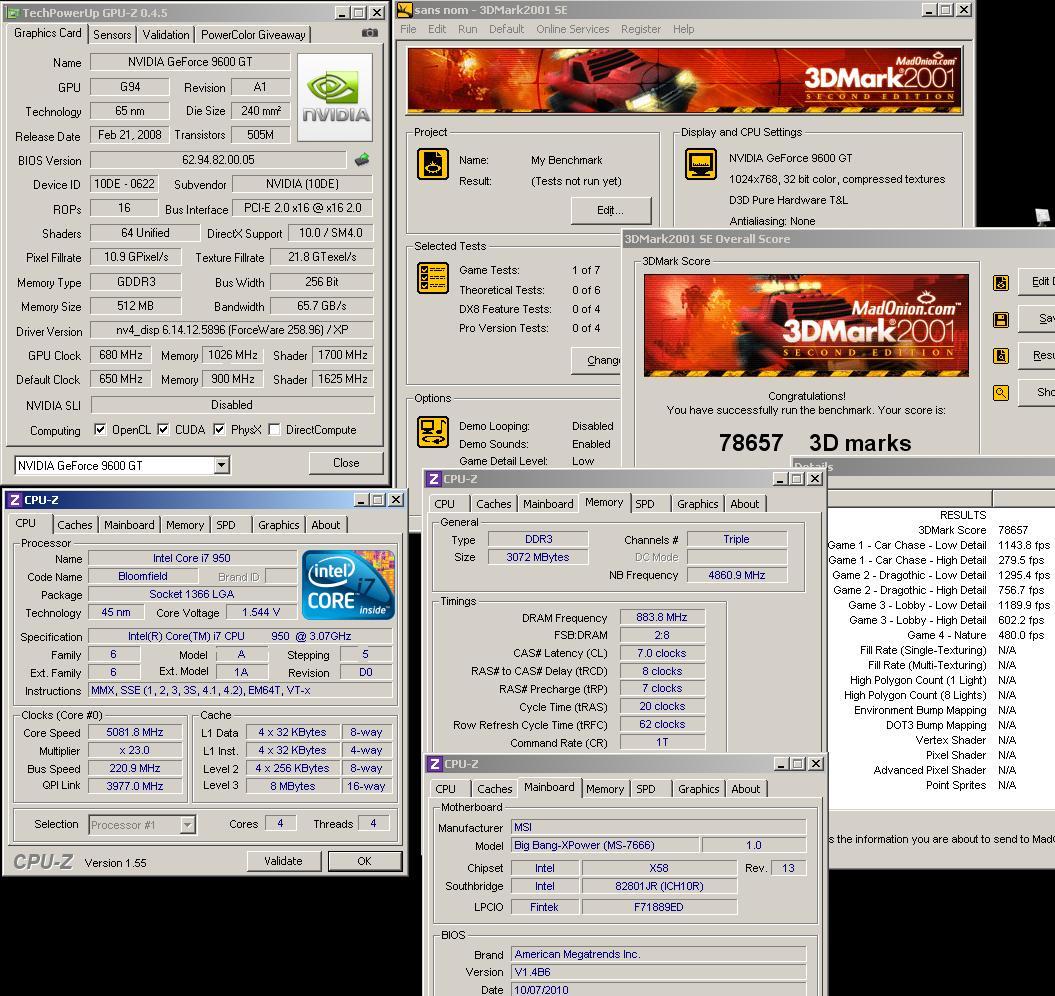Click the 78657 3D marks score text
Viewport: 1055px width, 996px height.
(x=815, y=442)
